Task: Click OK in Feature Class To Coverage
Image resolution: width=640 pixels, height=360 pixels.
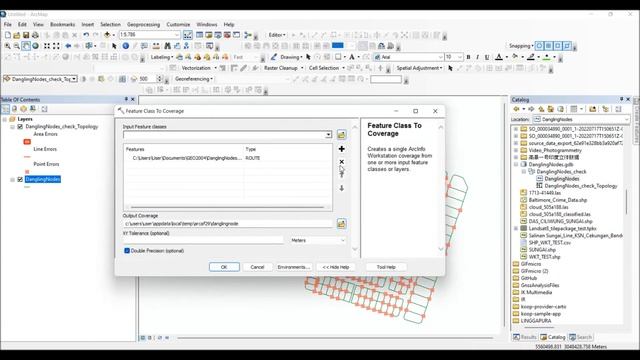Action: (x=224, y=267)
